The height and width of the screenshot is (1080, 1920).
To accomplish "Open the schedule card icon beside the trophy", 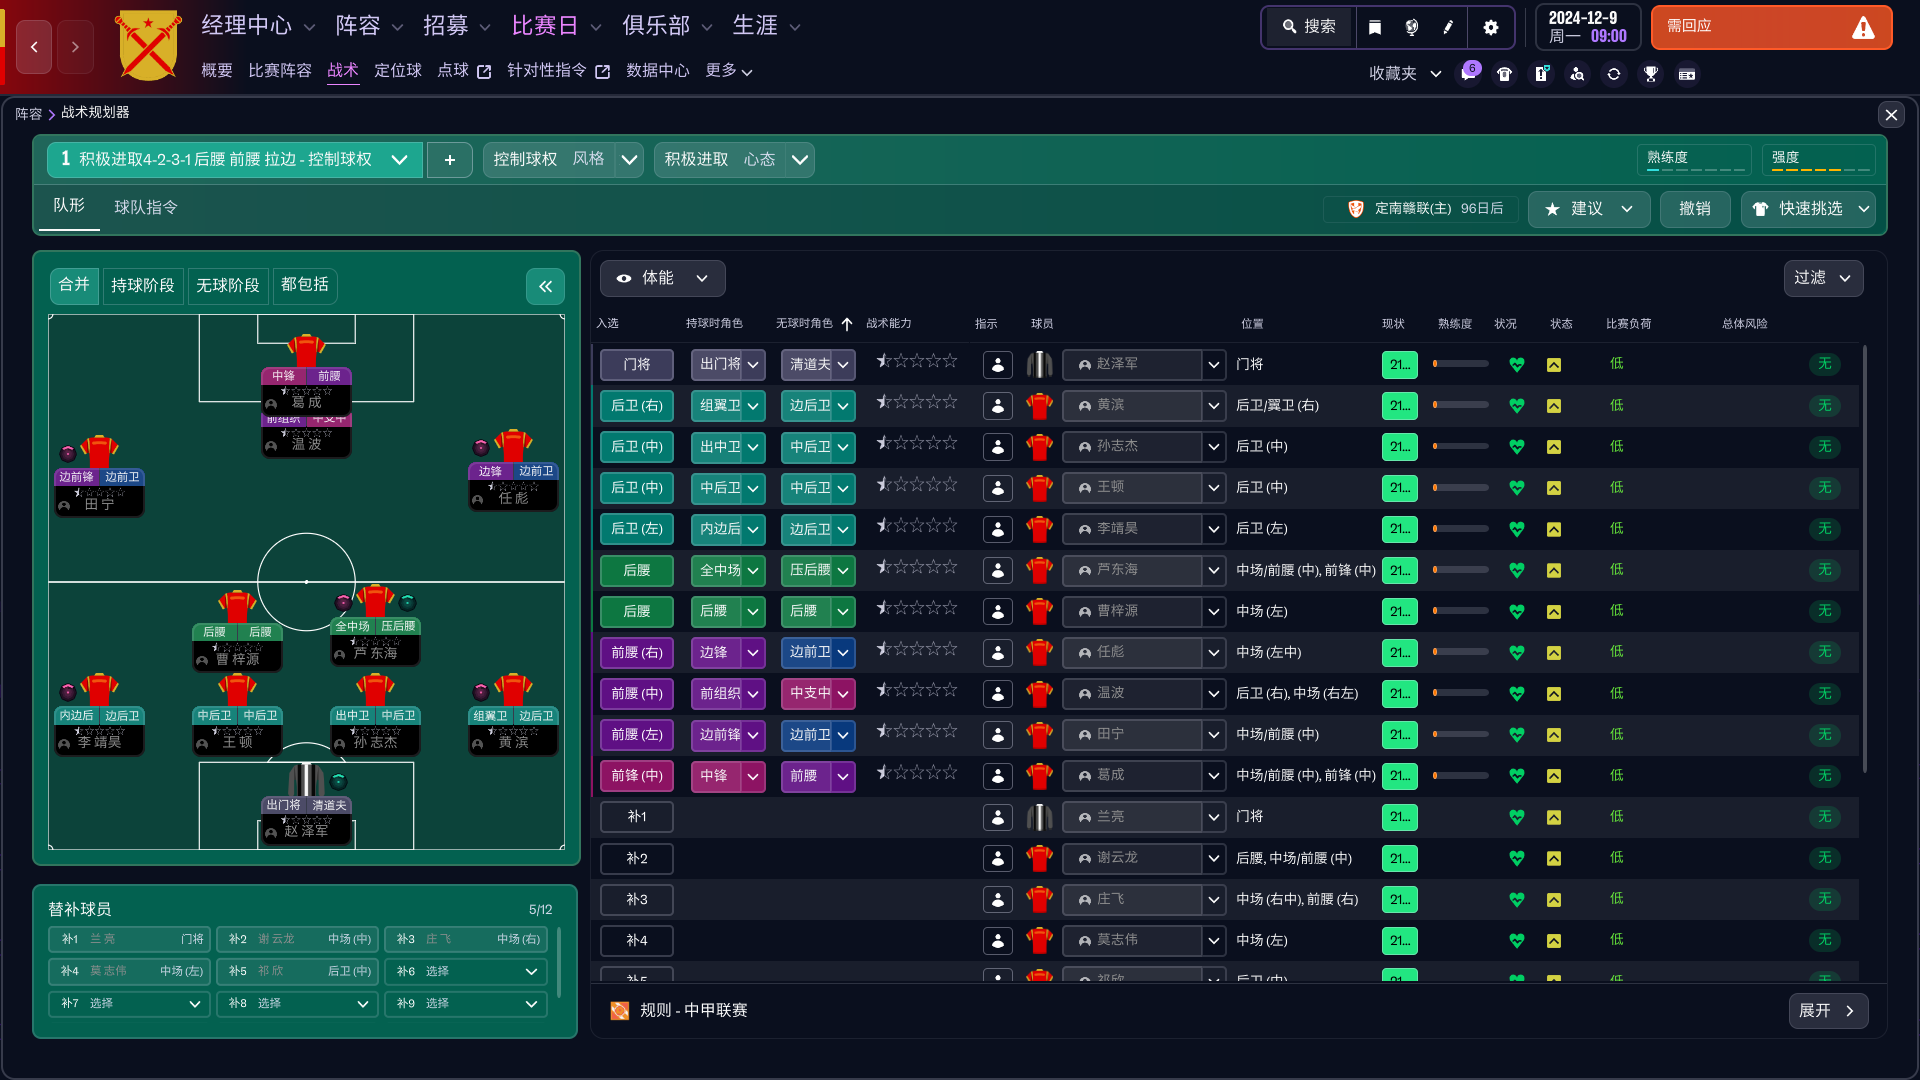I will pyautogui.click(x=1687, y=74).
